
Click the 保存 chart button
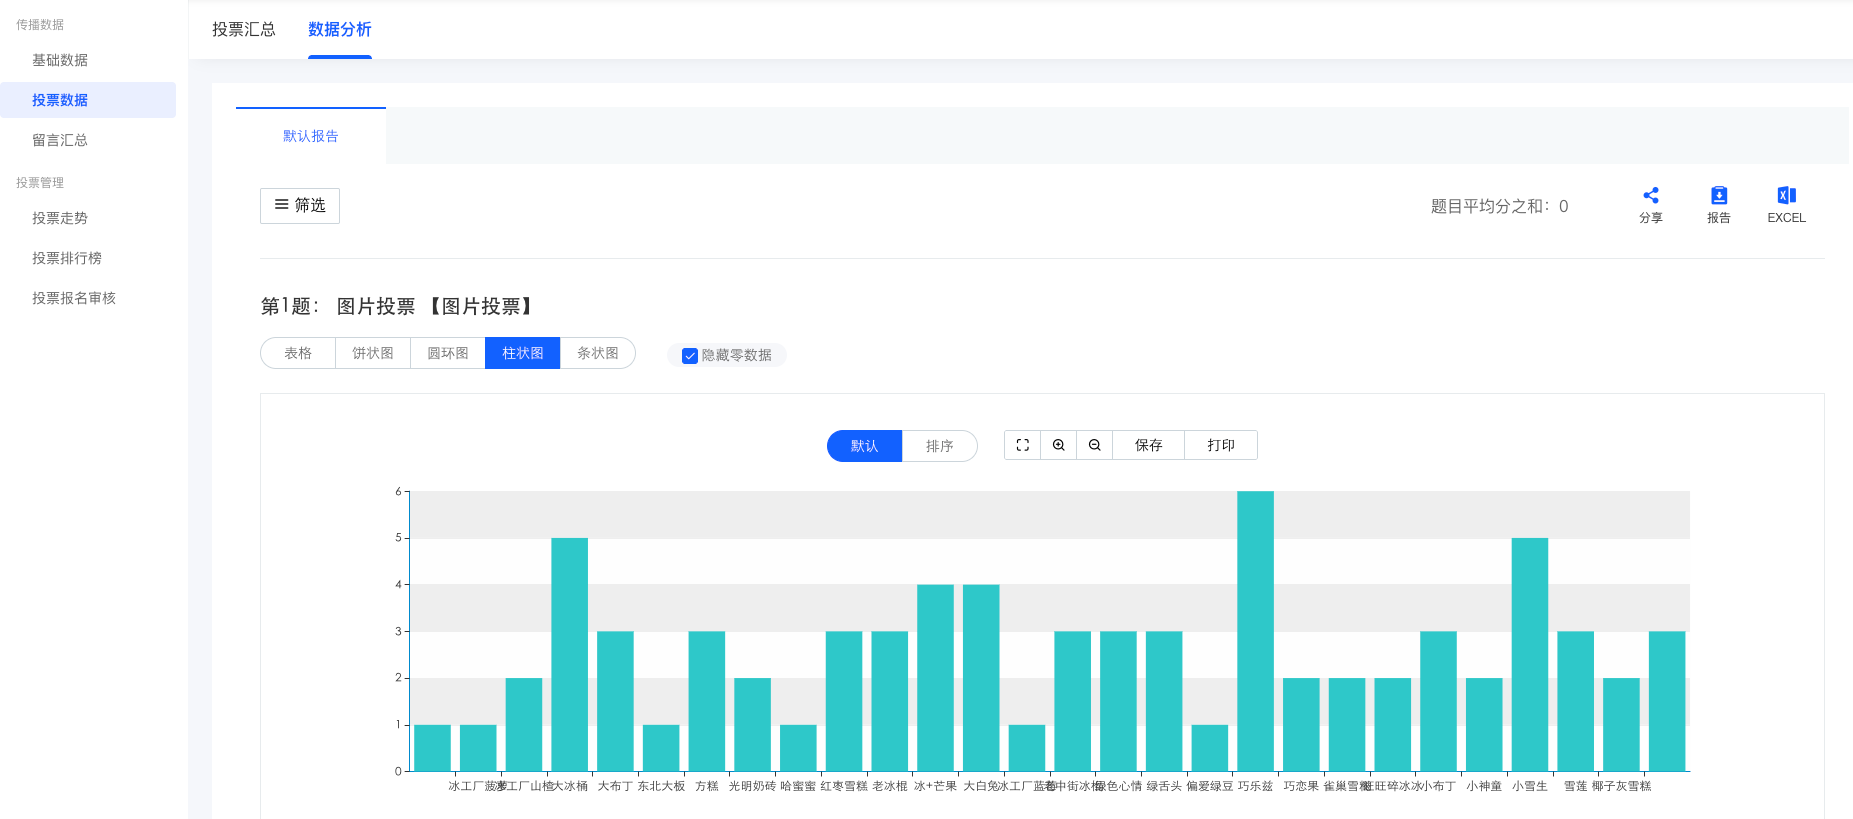[1148, 445]
